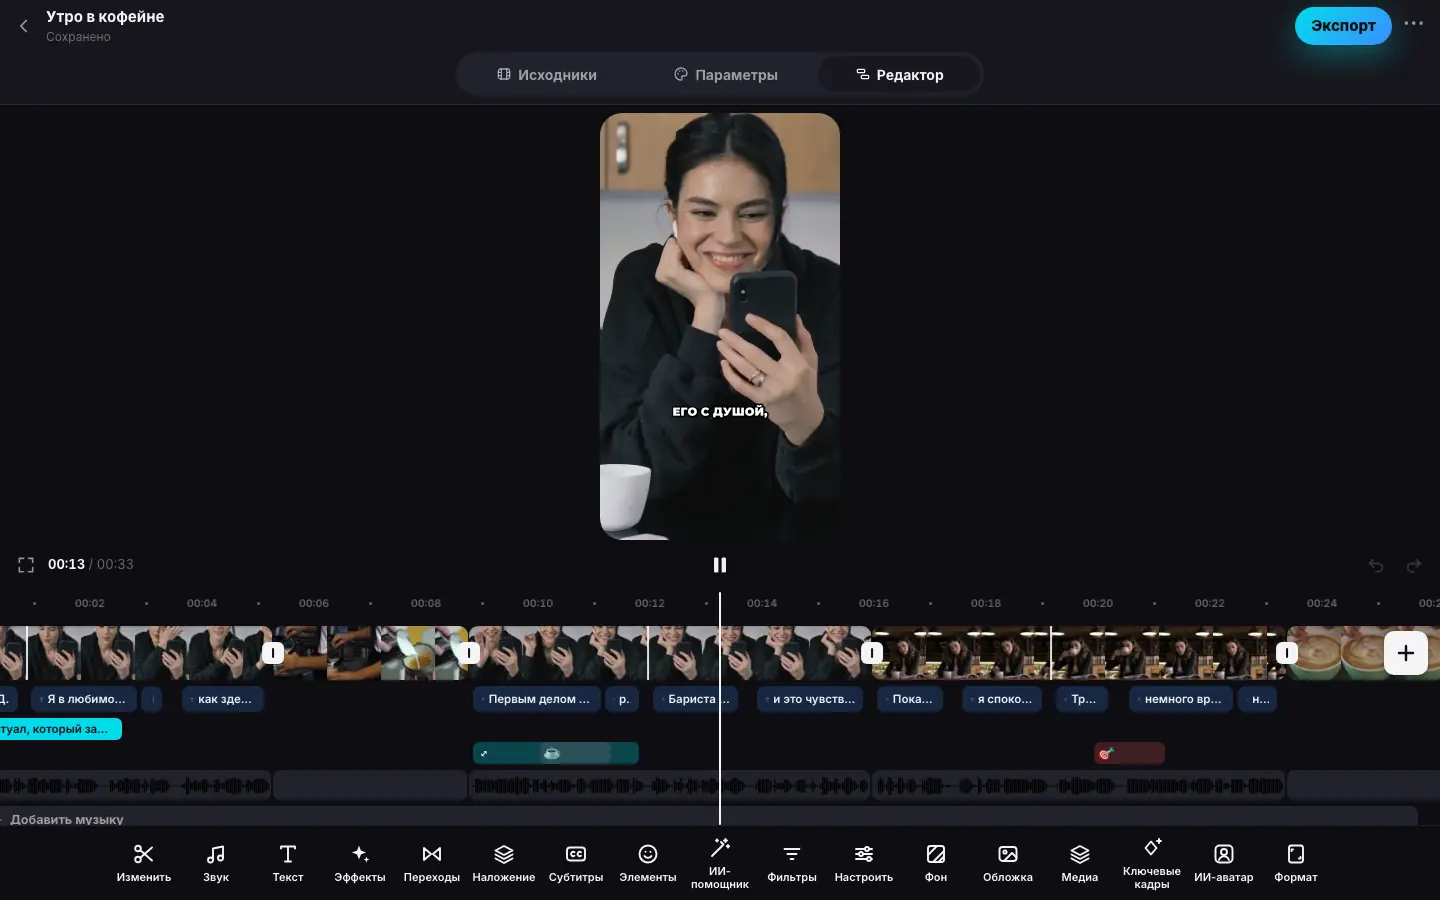This screenshot has height=900, width=1440.
Task: Select the subtitle clip 'и это чувств...'
Action: (x=811, y=699)
